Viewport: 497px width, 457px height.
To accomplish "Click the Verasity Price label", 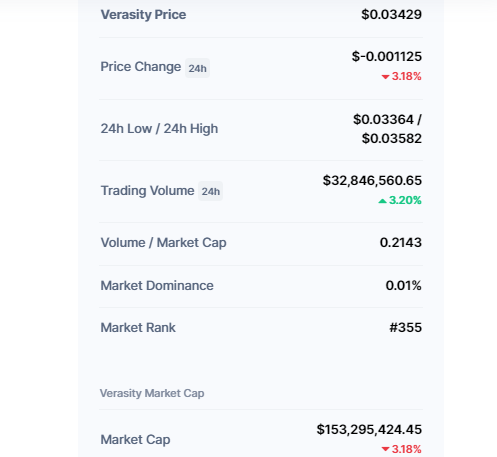I will pos(143,15).
